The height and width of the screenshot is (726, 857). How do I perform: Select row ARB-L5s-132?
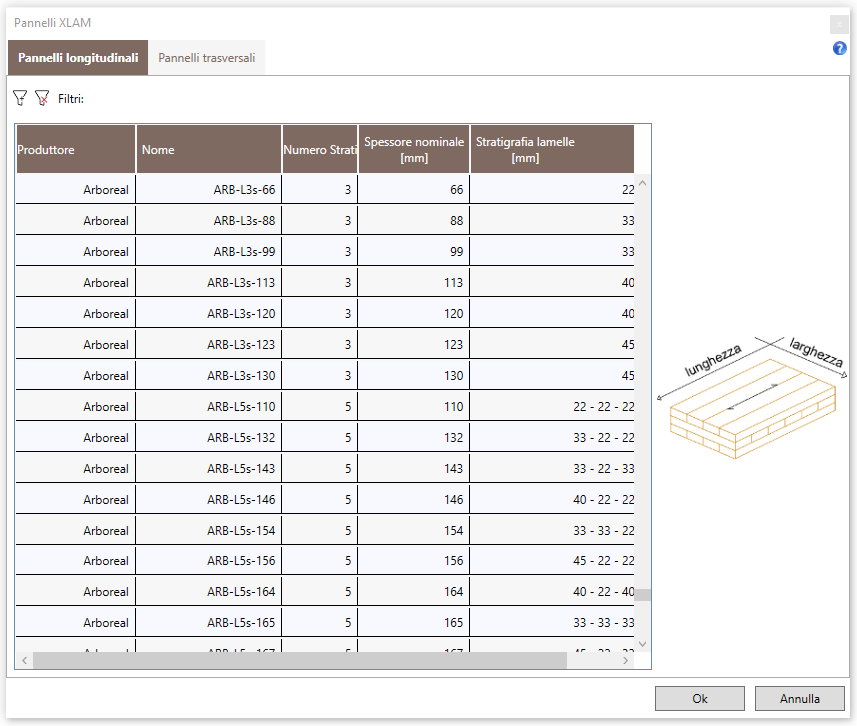click(x=325, y=437)
